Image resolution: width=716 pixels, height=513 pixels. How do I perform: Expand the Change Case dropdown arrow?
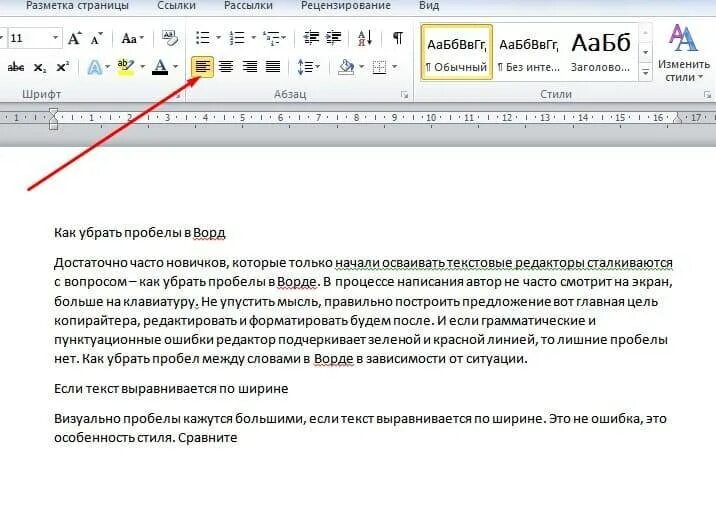(142, 38)
